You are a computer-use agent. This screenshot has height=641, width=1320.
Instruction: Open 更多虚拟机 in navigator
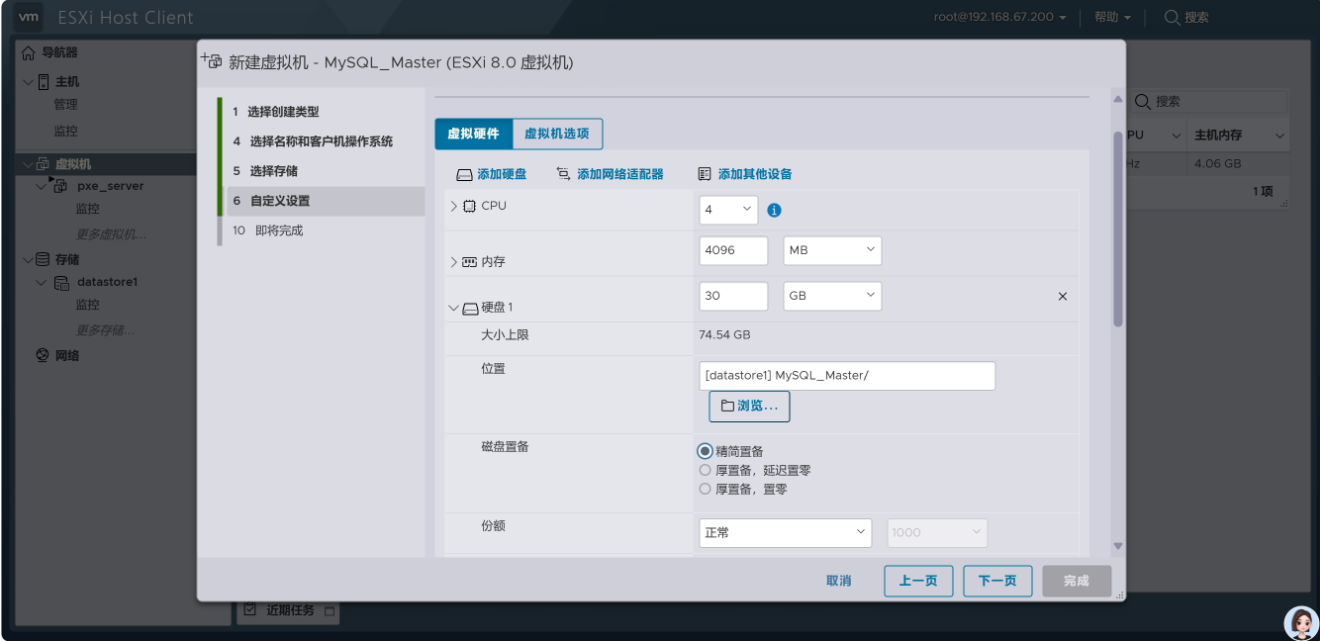111,234
